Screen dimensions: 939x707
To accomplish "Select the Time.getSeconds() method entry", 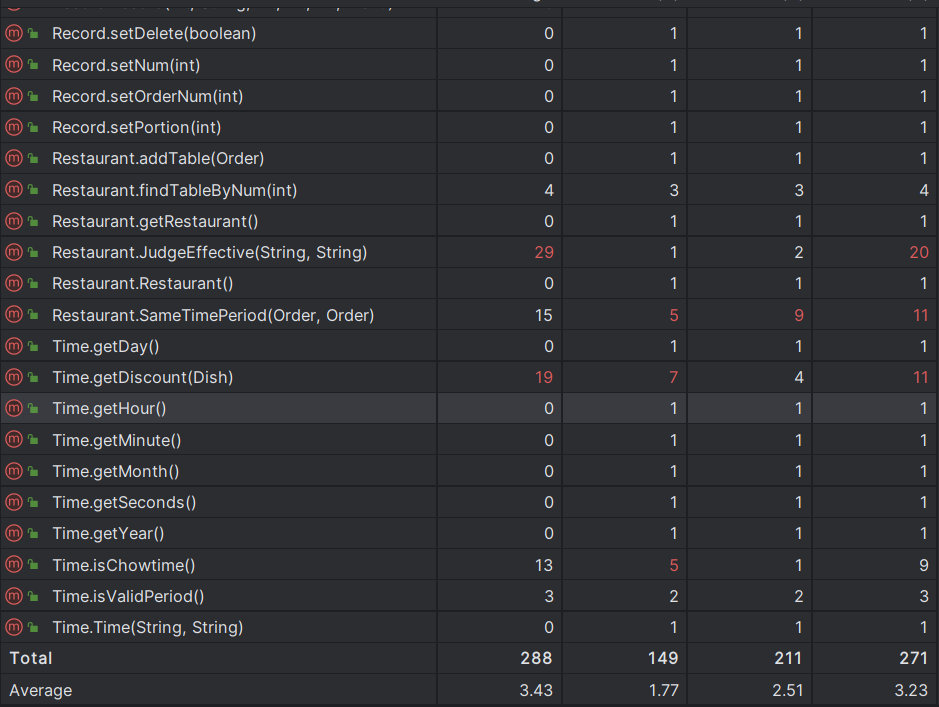I will click(124, 502).
